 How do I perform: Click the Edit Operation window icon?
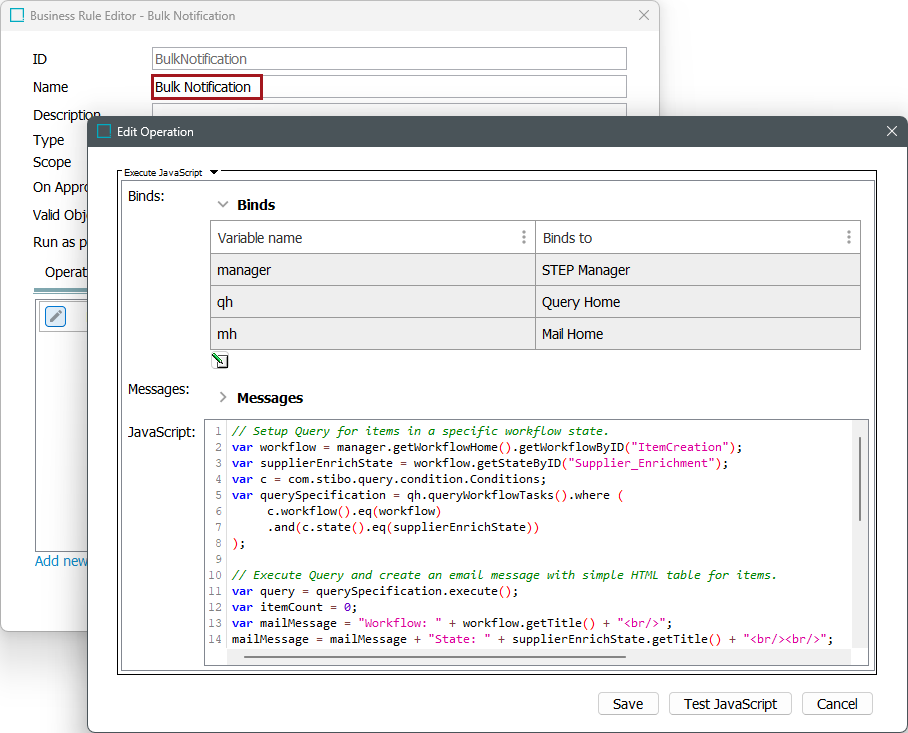click(x=104, y=131)
